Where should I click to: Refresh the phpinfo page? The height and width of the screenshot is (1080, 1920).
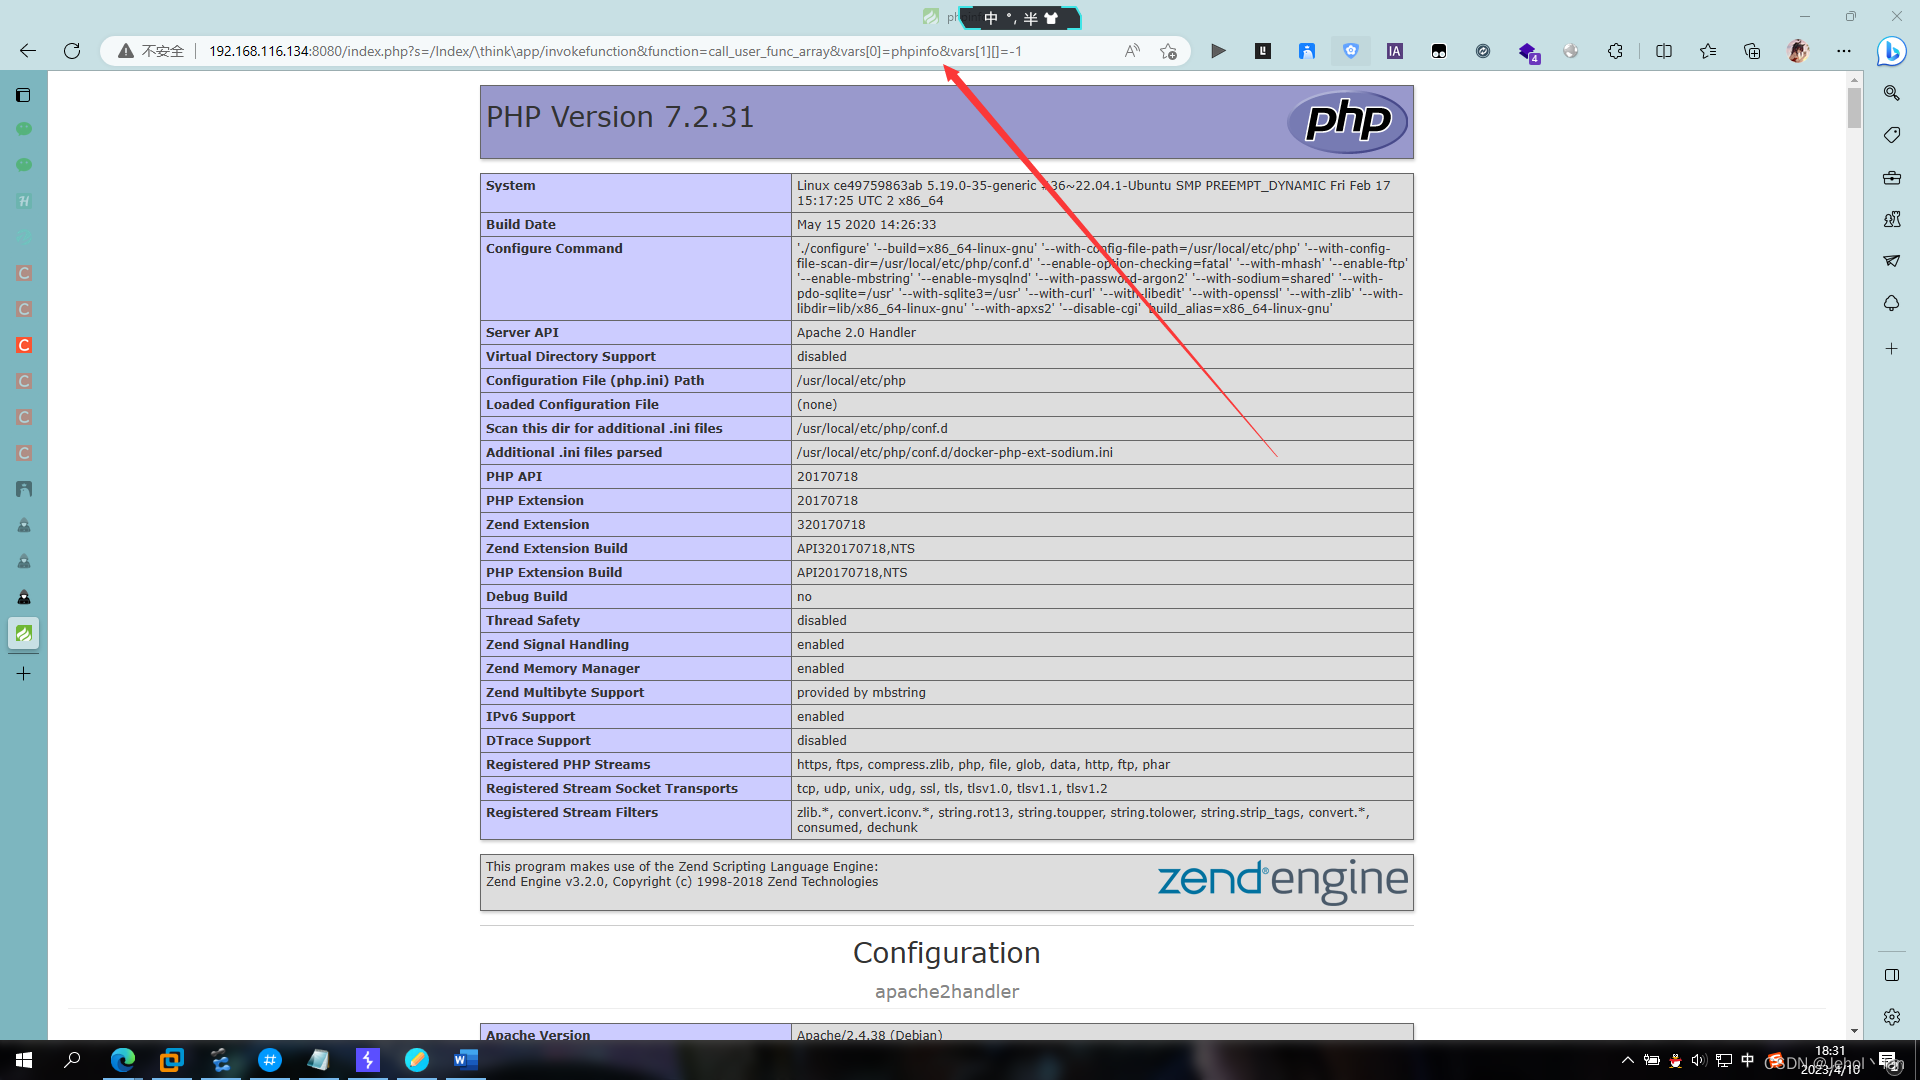coord(72,51)
